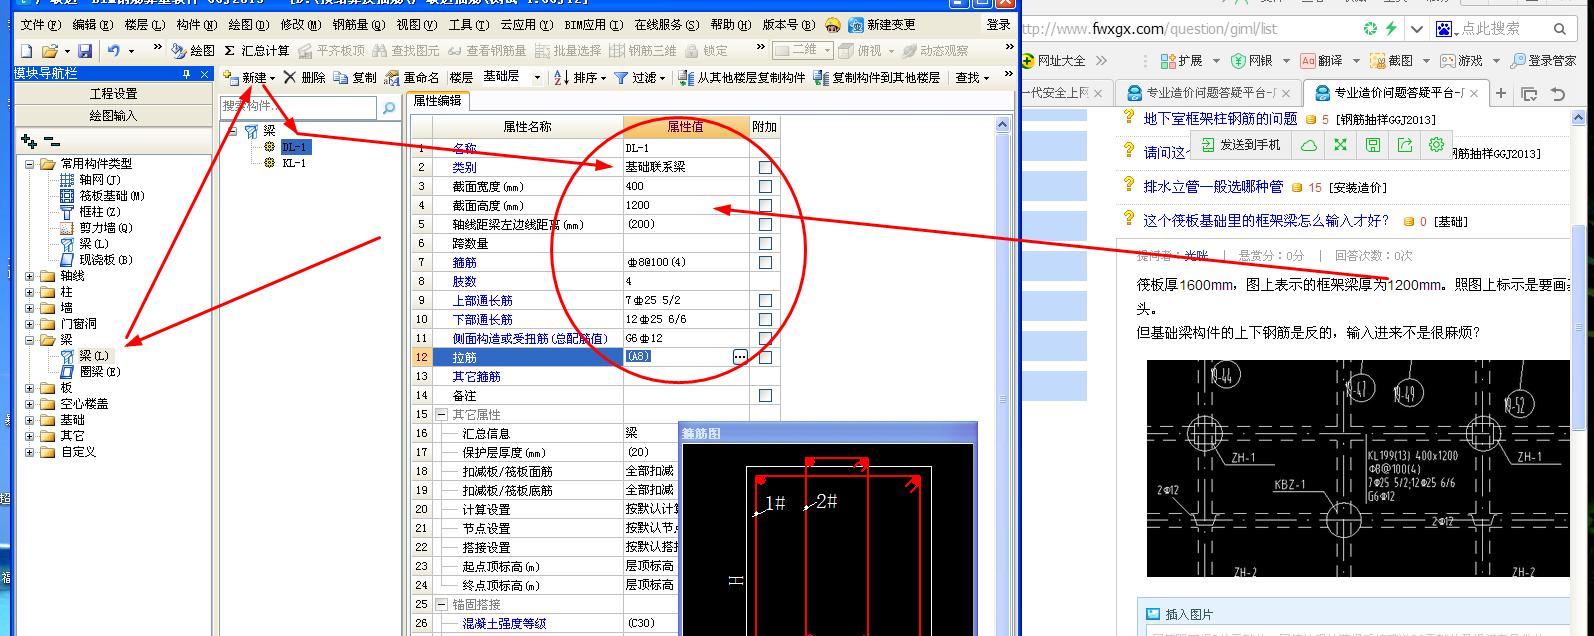
Task: Click the 搜索构件 search input field
Action: 299,106
